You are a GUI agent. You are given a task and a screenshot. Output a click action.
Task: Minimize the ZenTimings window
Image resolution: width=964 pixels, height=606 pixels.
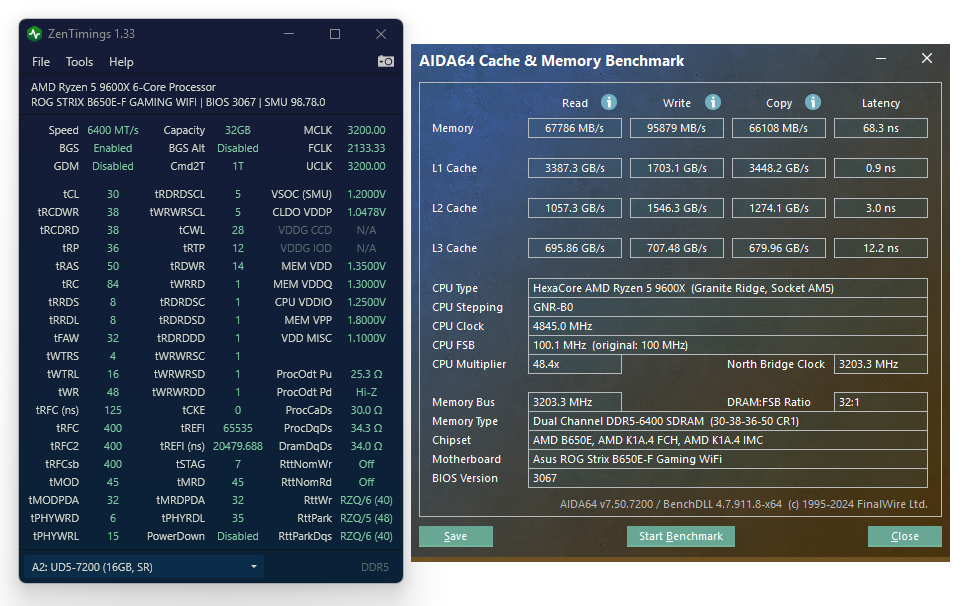point(289,34)
